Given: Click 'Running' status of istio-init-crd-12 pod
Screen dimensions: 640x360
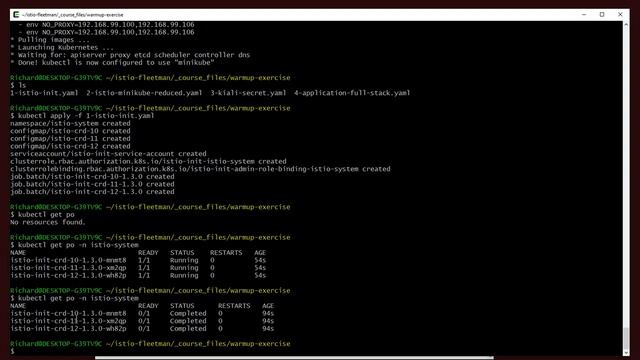Looking at the screenshot, I should click(x=184, y=276).
